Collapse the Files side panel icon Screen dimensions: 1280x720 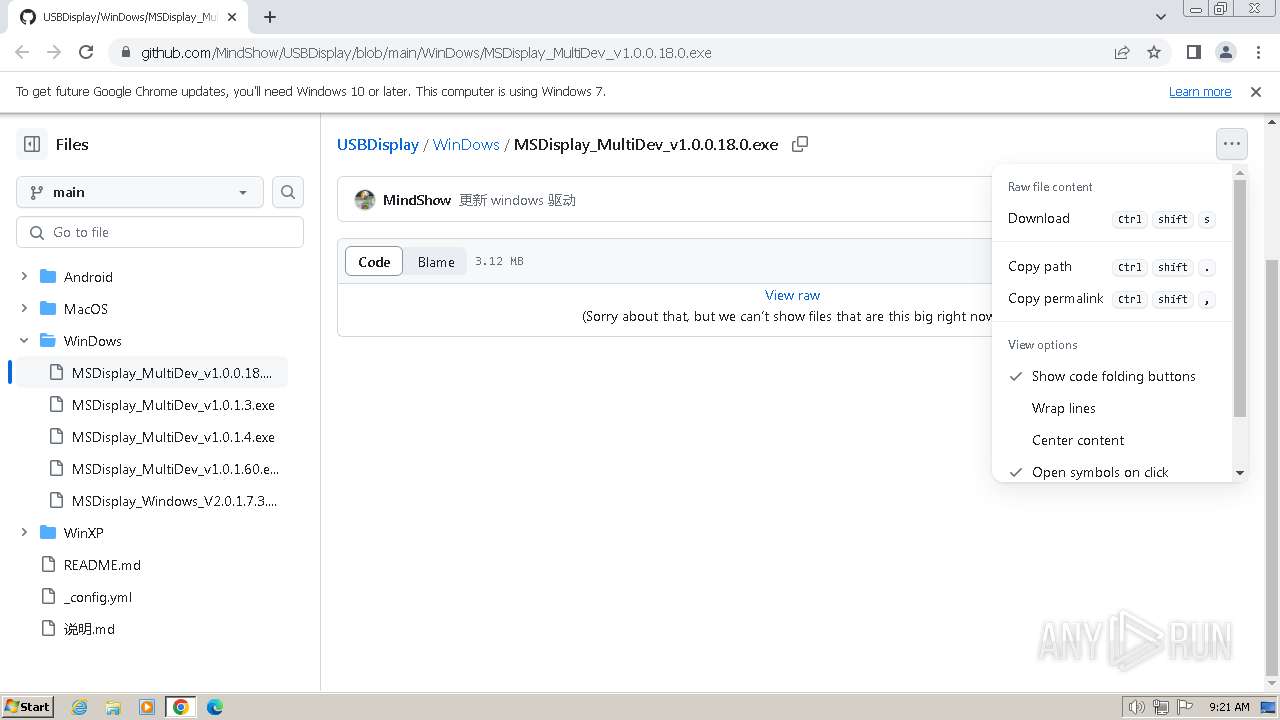coord(32,144)
